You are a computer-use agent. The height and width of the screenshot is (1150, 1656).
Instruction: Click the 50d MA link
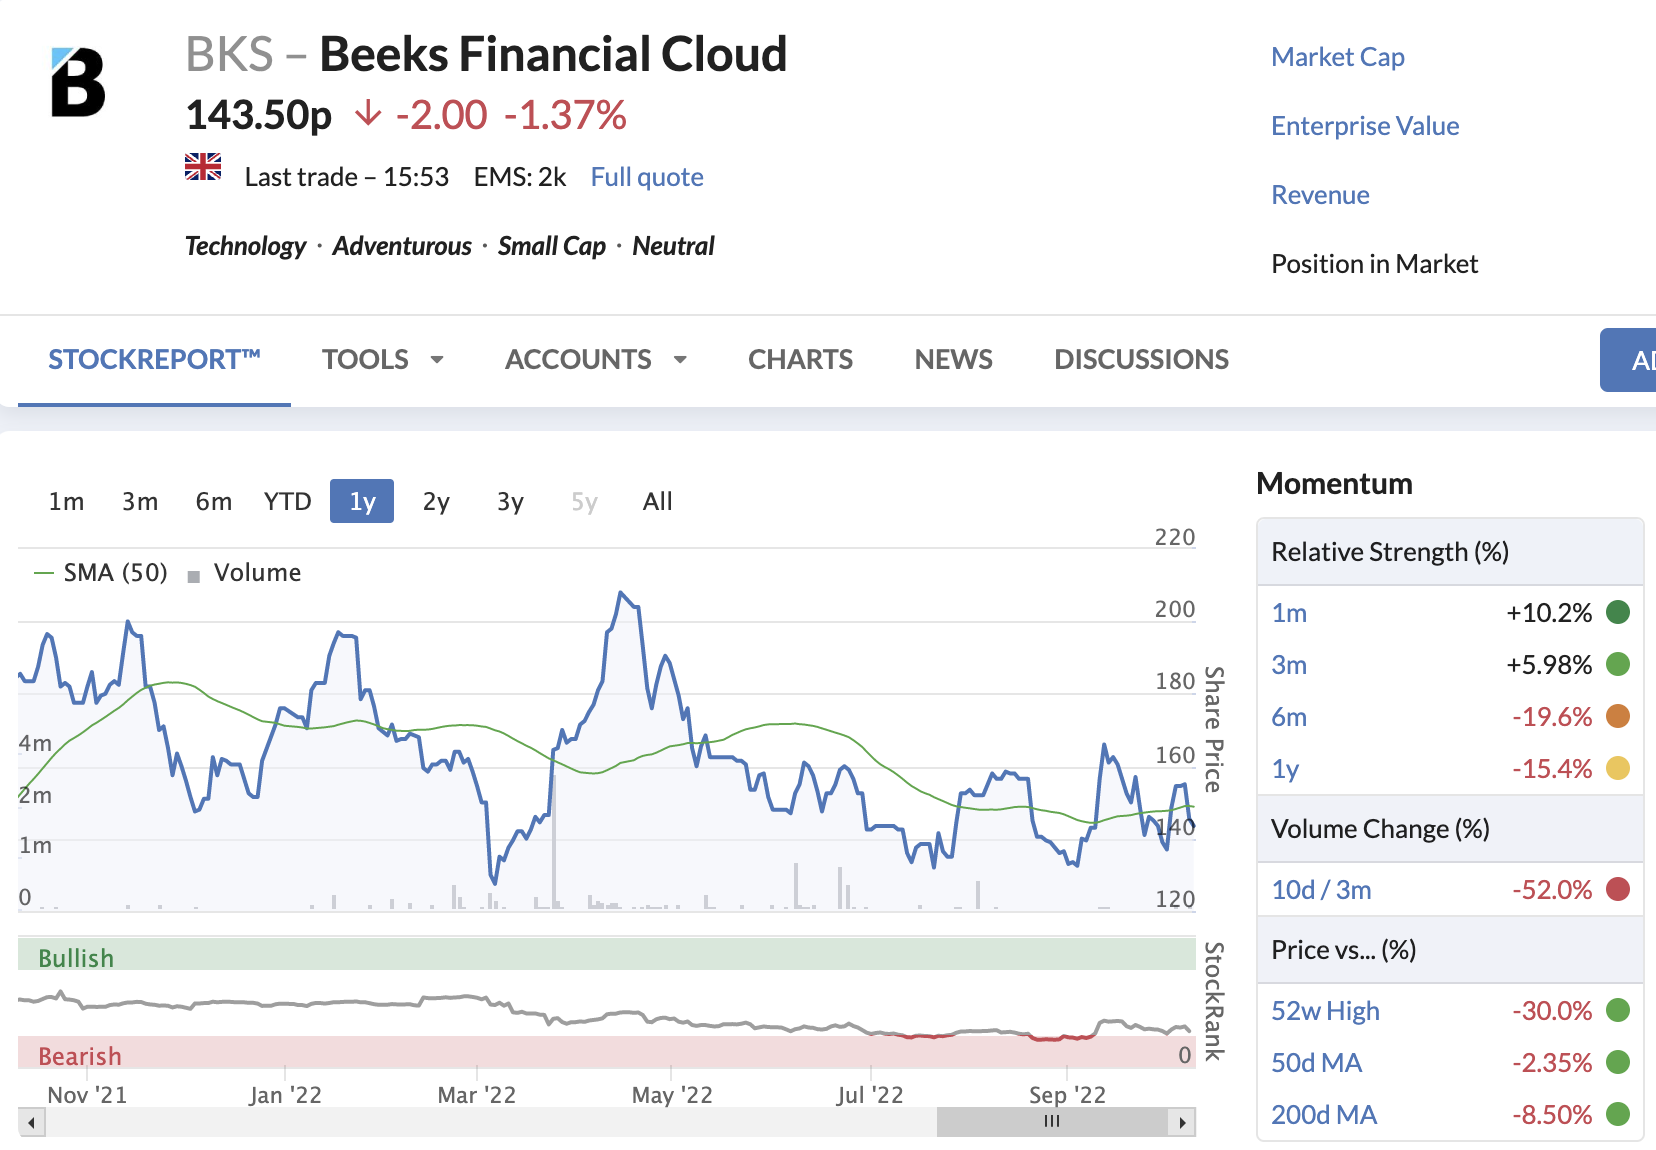pyautogui.click(x=1316, y=1063)
